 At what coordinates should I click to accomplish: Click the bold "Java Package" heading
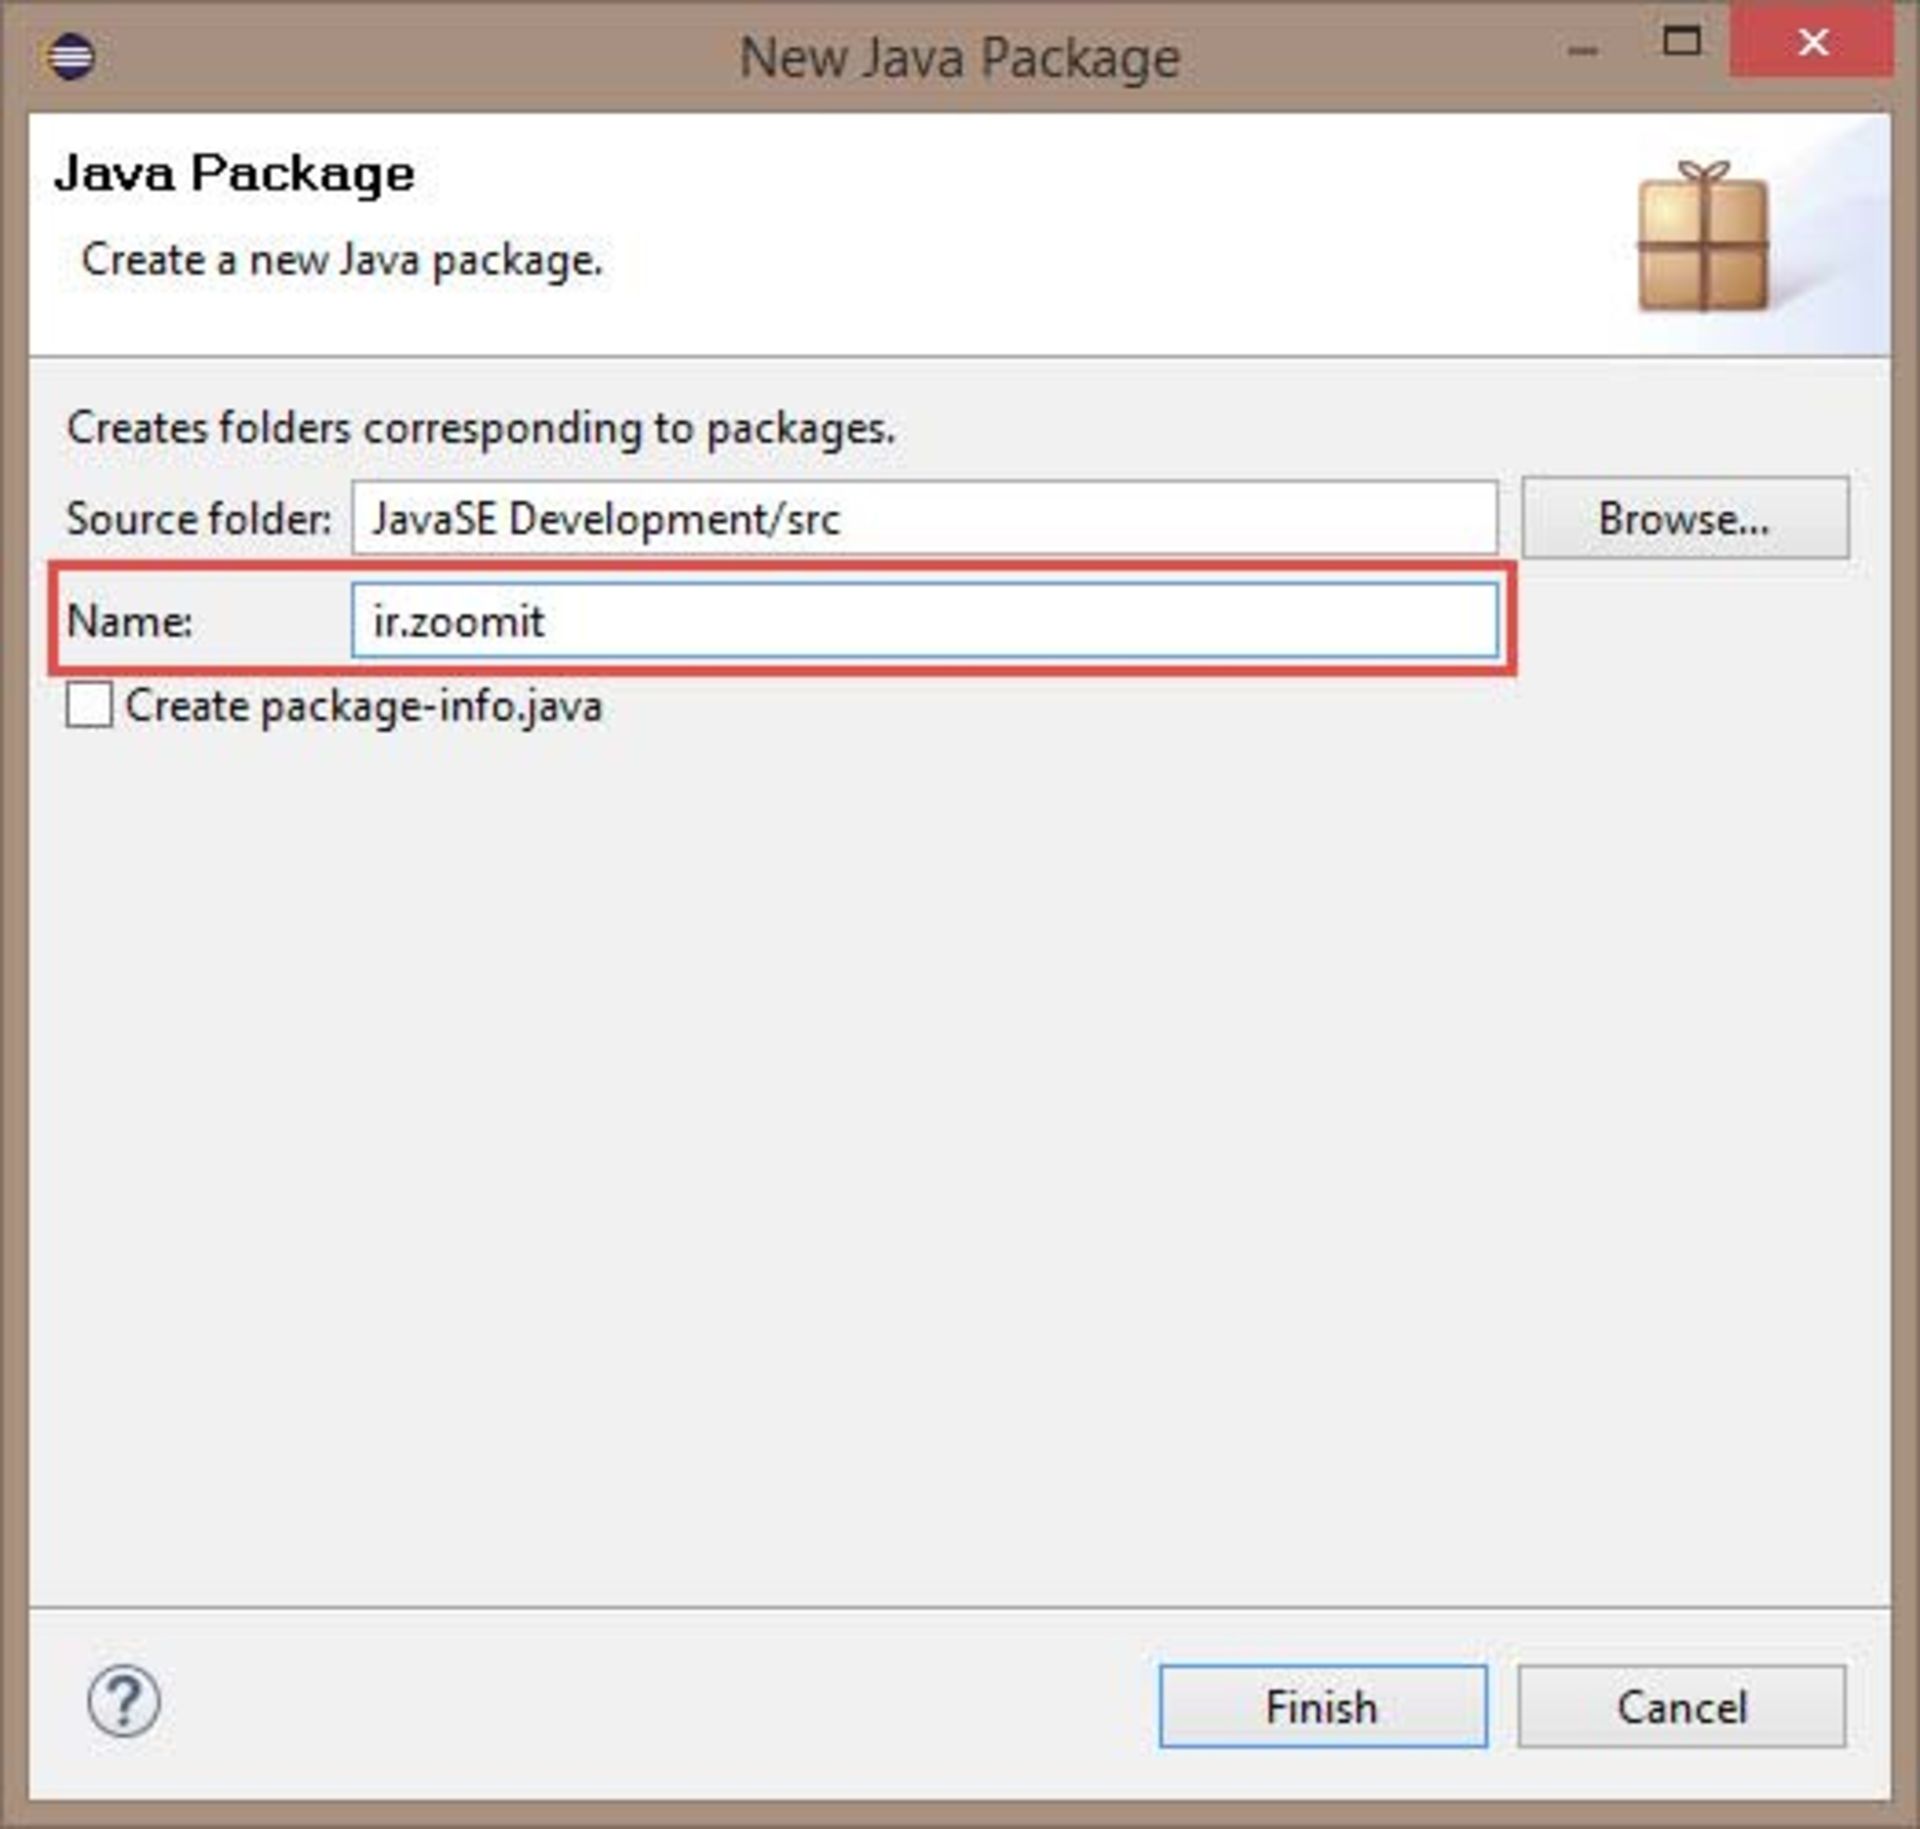coord(234,174)
